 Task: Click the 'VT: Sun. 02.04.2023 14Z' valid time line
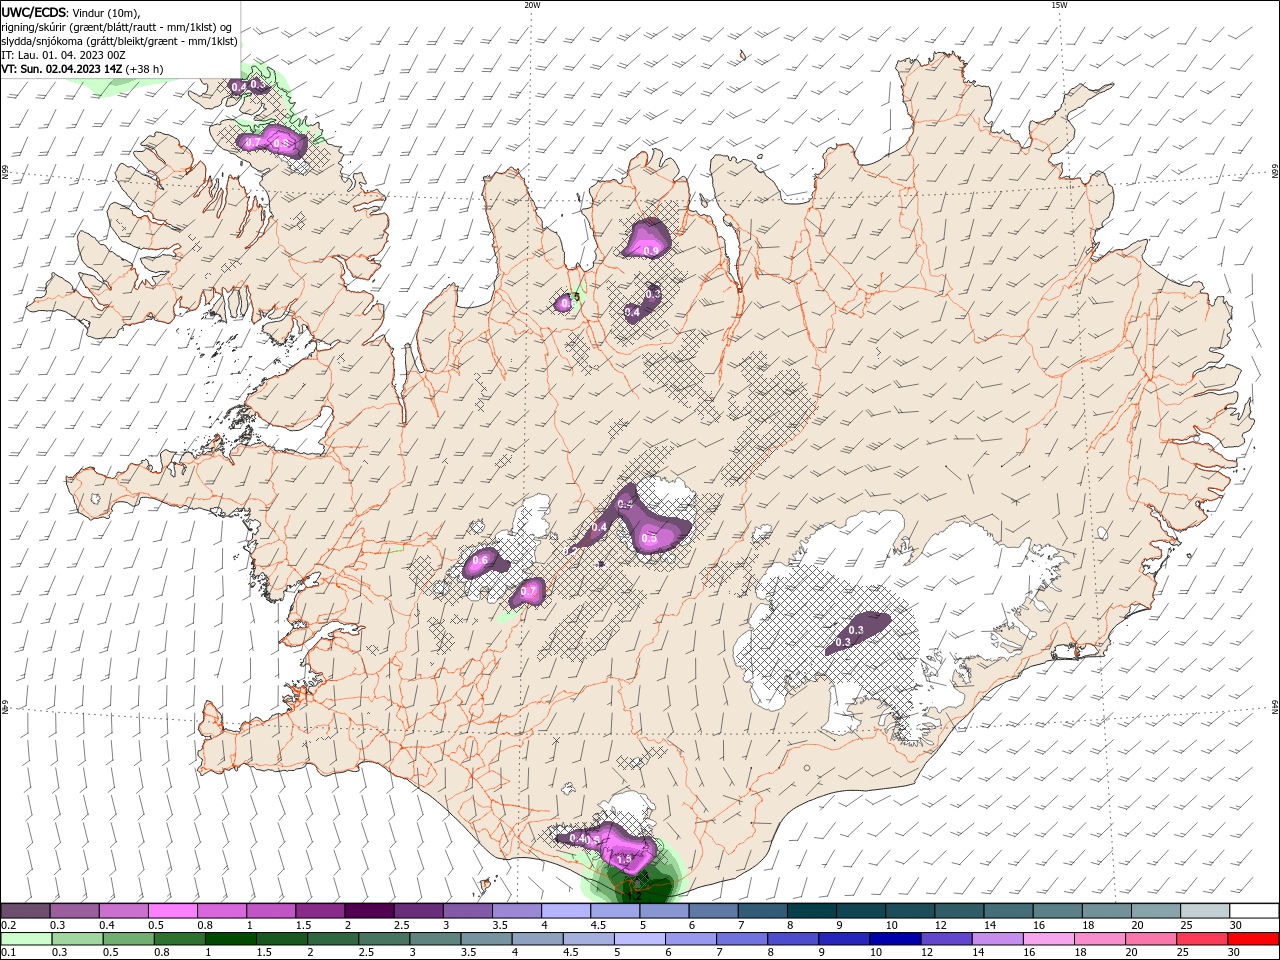pyautogui.click(x=62, y=69)
